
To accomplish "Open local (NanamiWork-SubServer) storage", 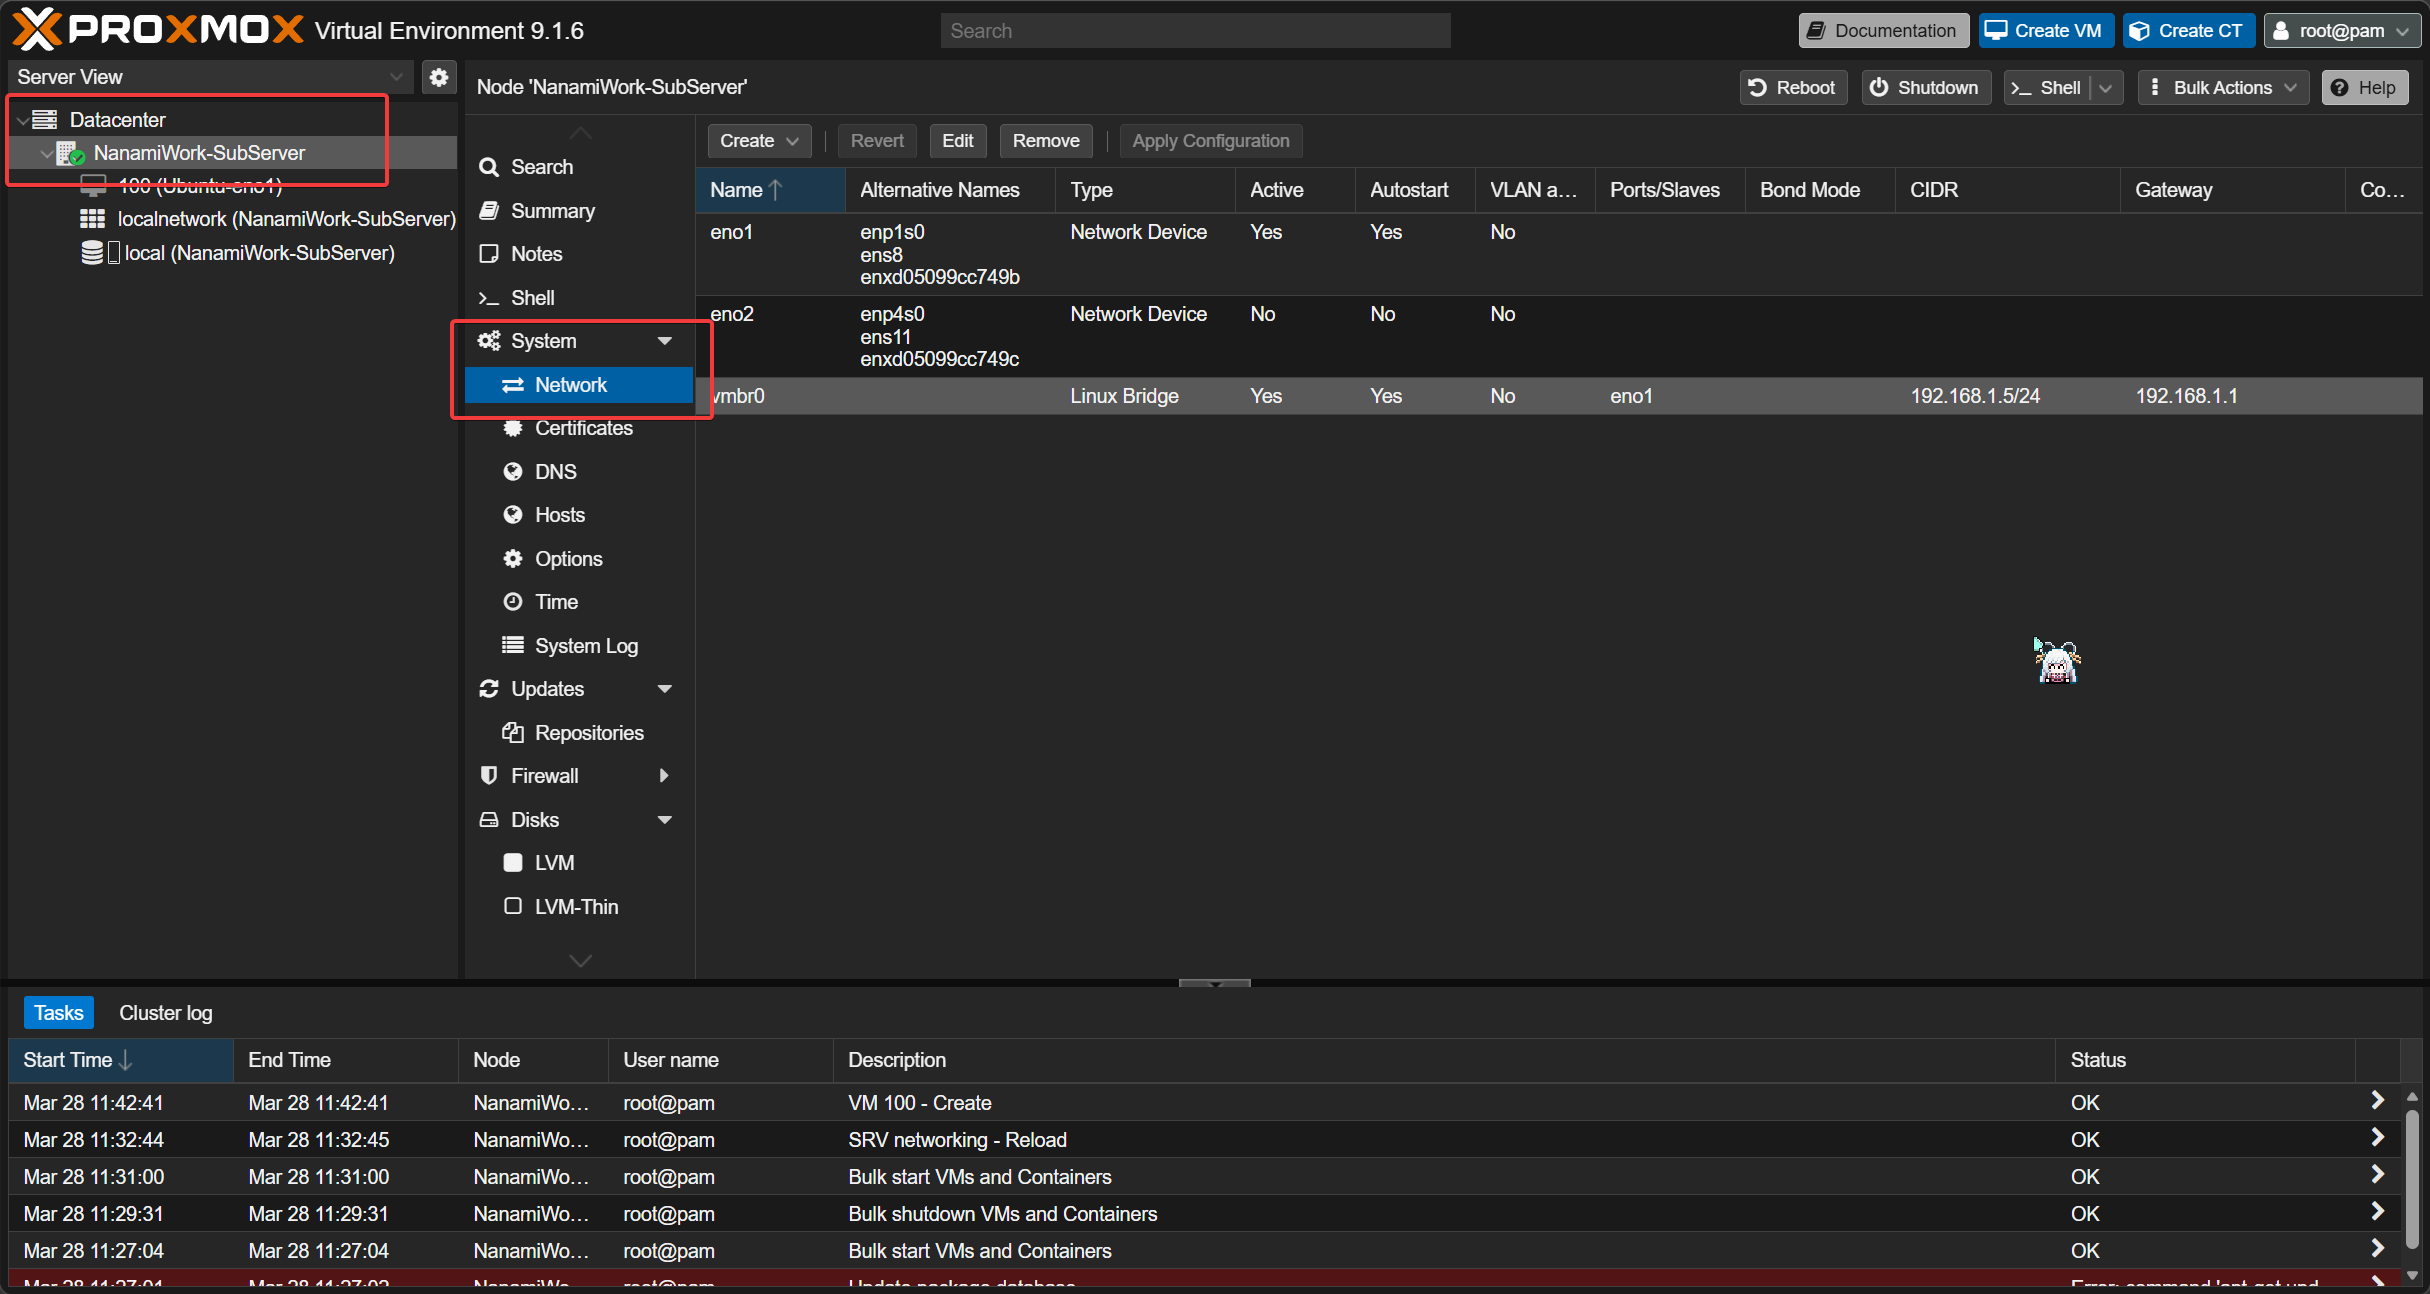I will coord(259,253).
